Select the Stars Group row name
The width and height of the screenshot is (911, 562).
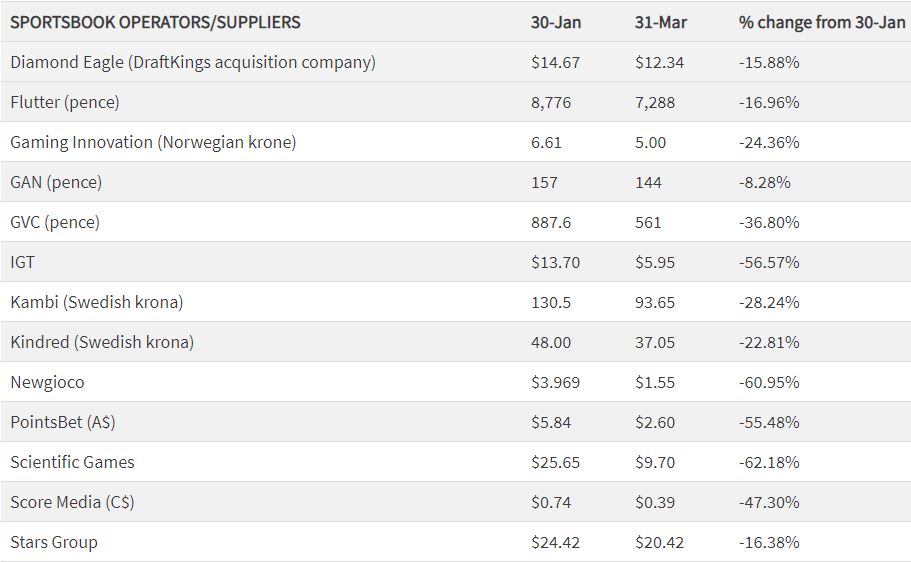(54, 542)
